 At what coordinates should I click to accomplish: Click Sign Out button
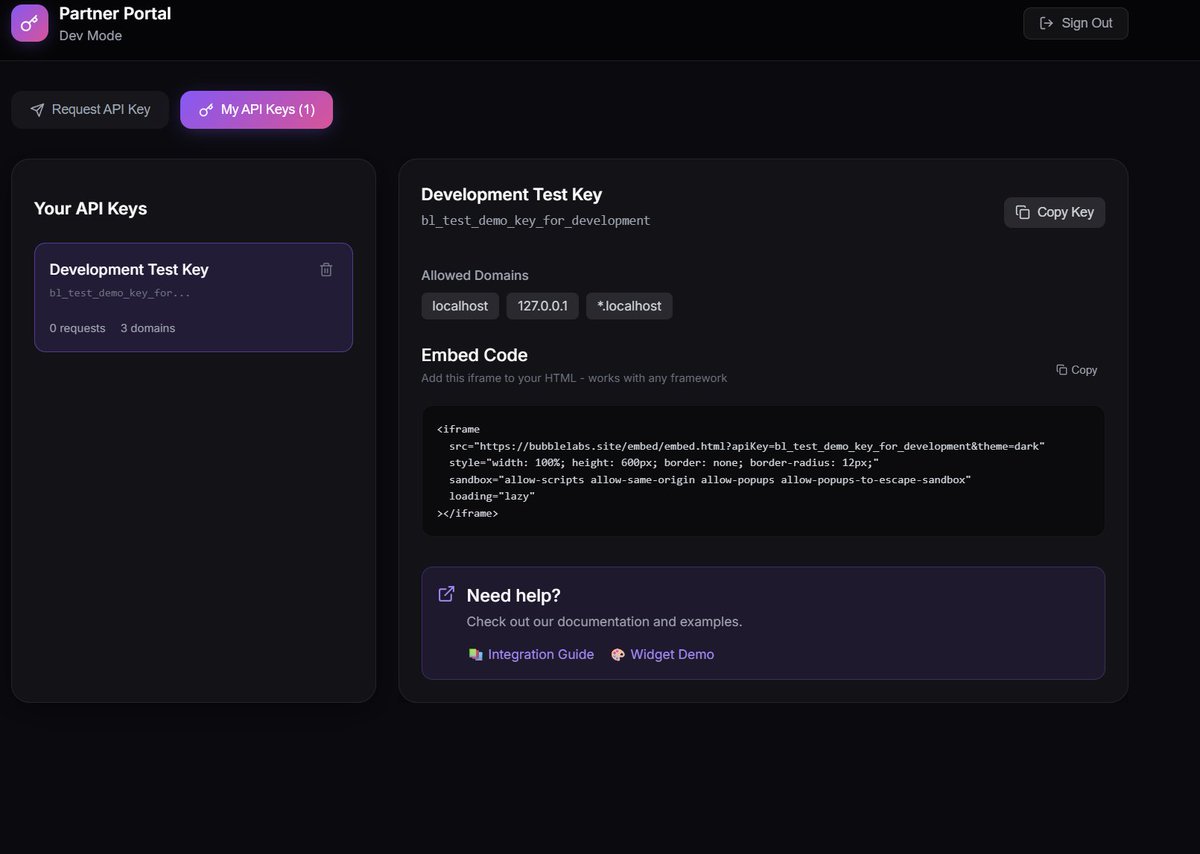coord(1075,23)
